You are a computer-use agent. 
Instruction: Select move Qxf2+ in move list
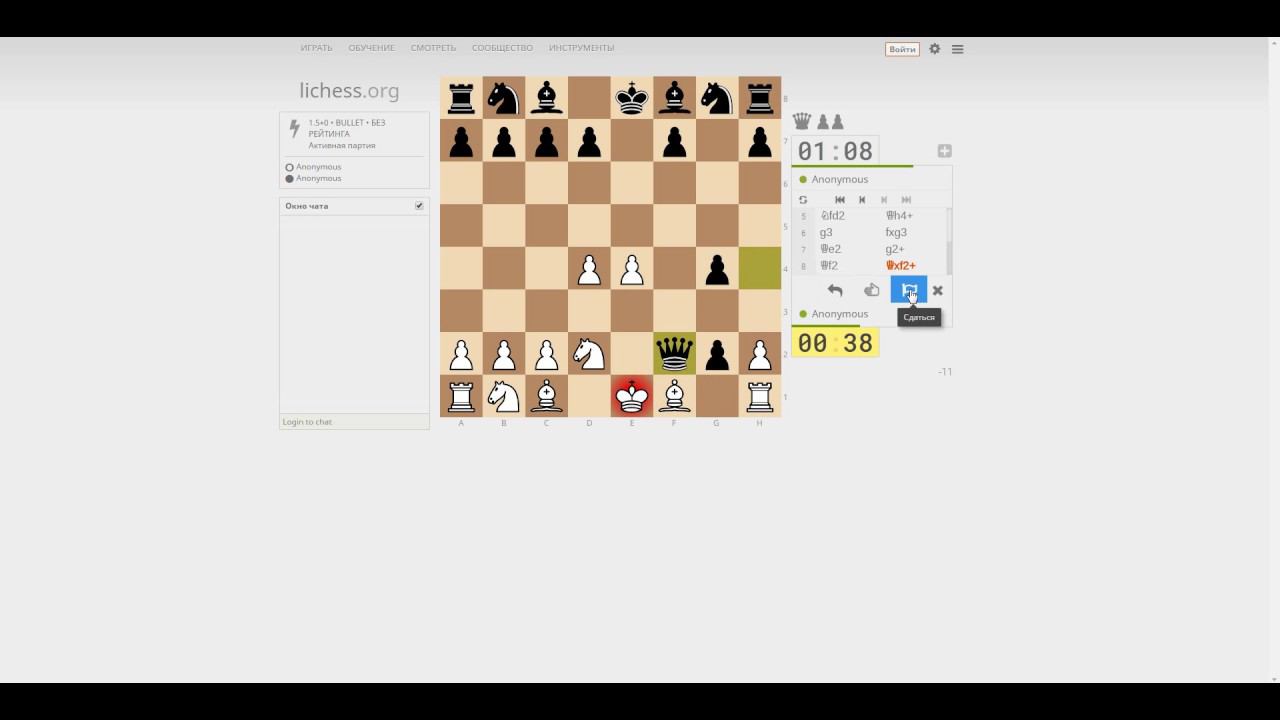900,266
